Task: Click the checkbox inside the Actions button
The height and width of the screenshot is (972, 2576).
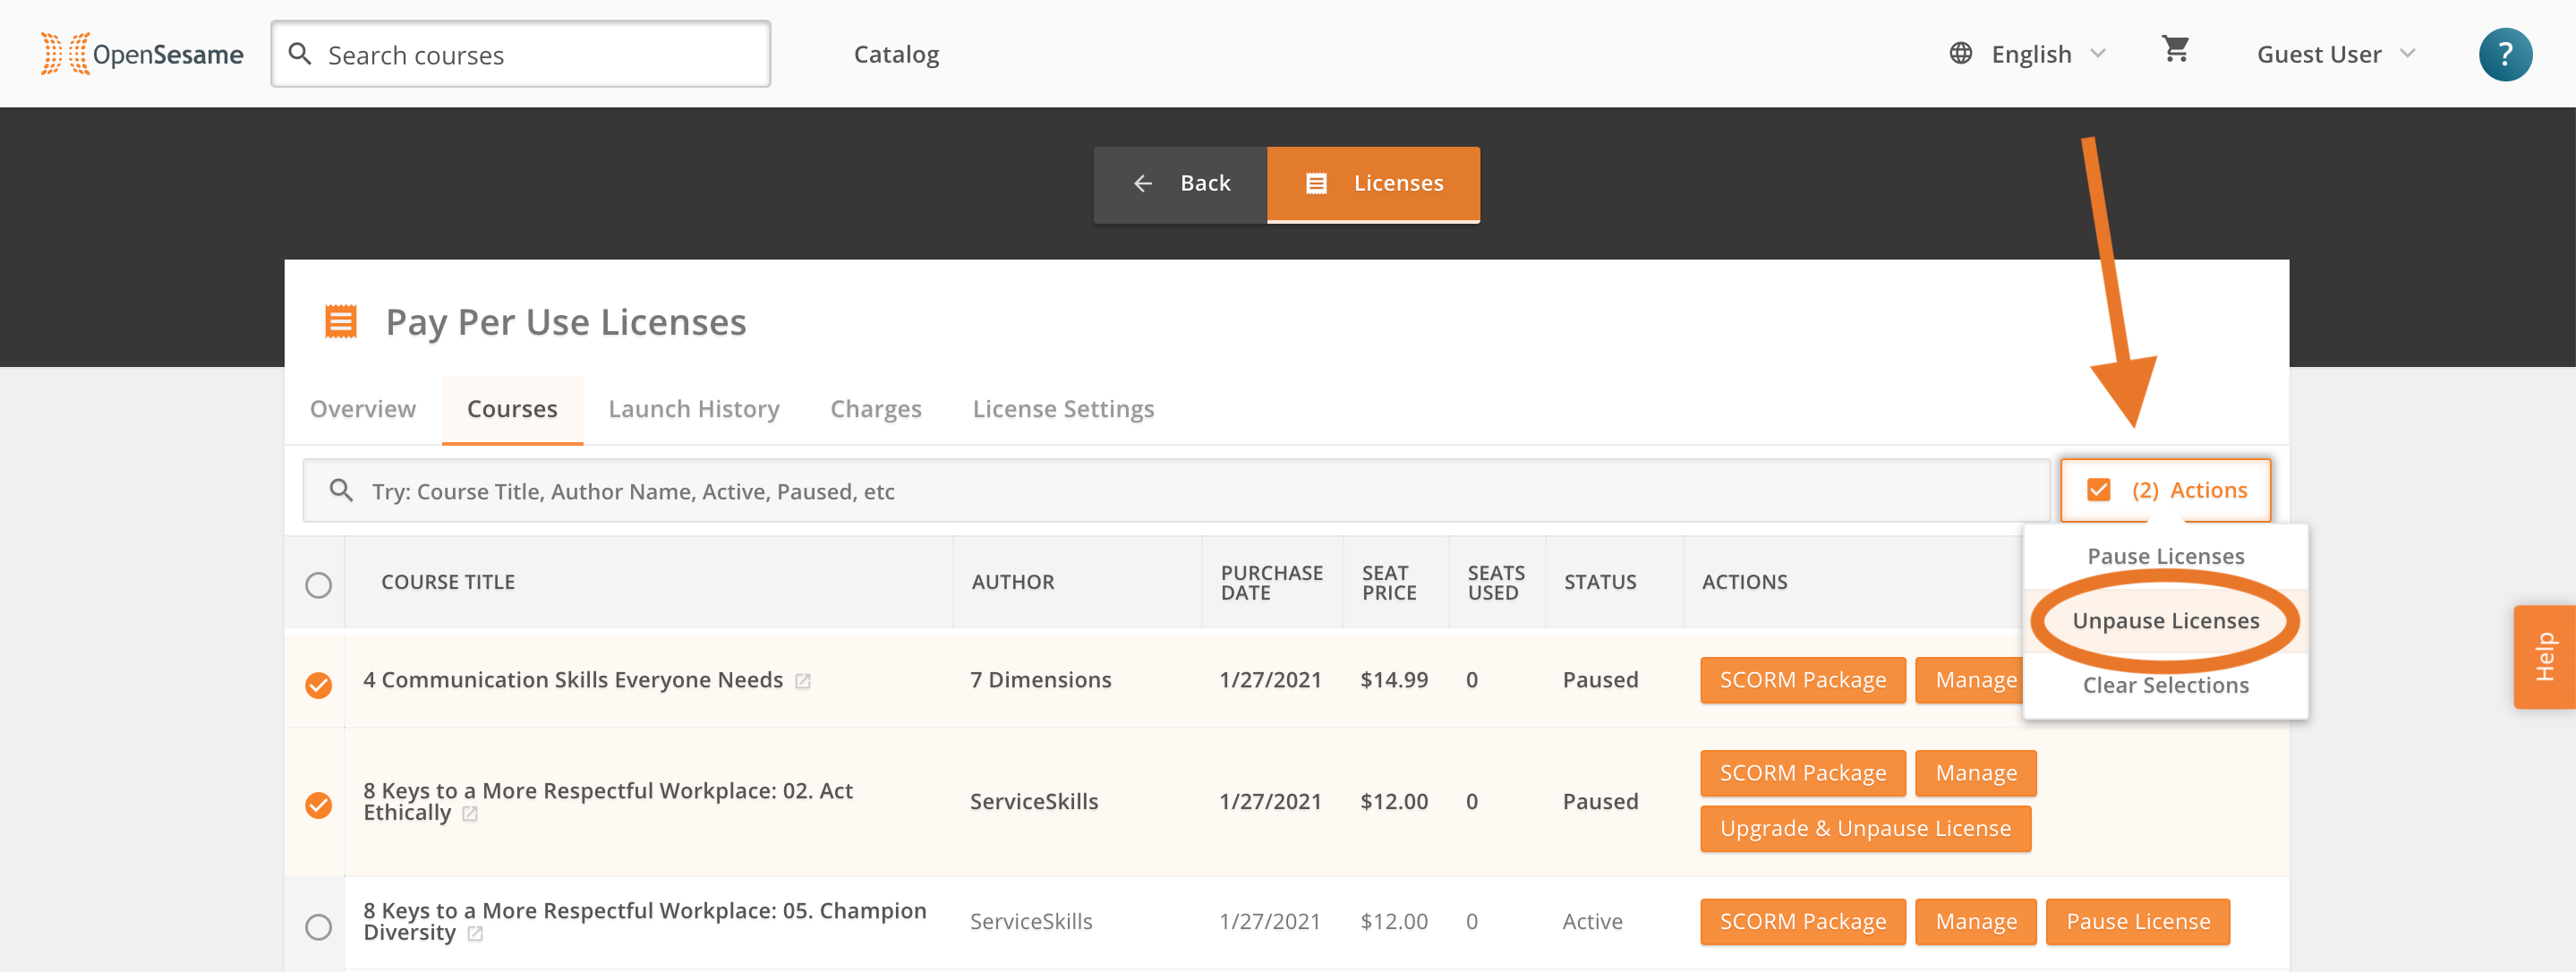Action: [x=2098, y=490]
